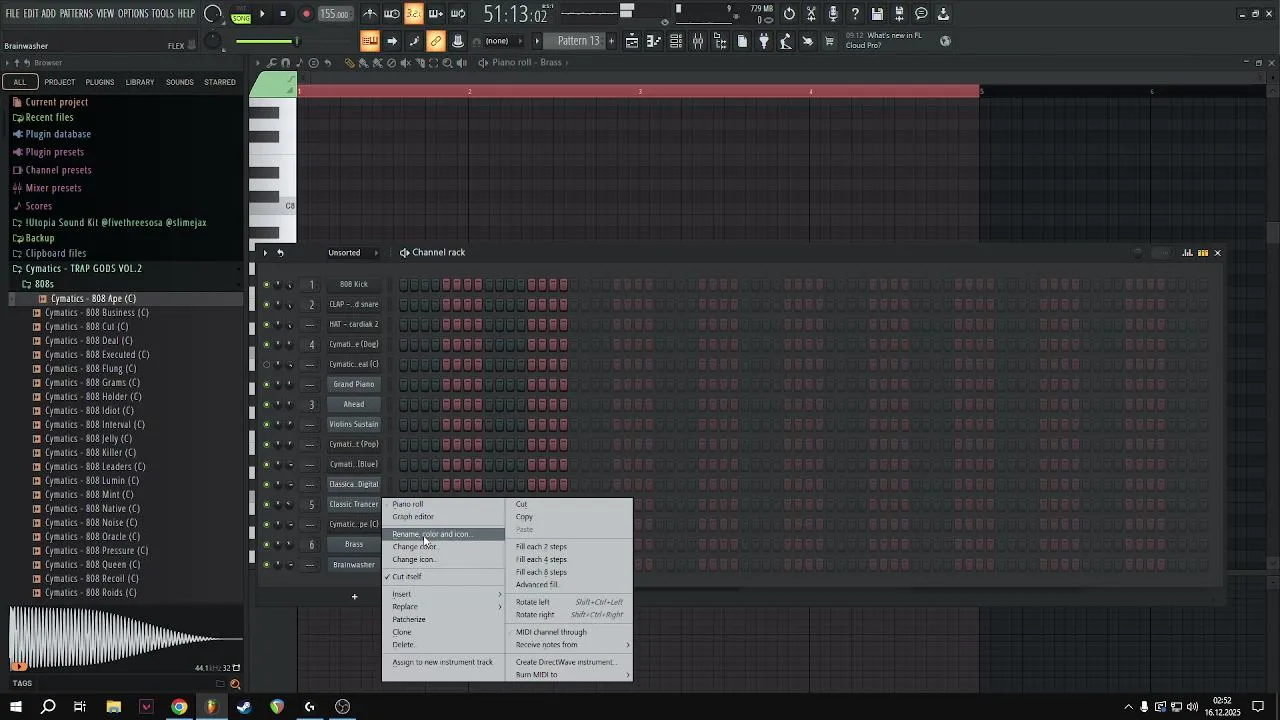Choose 'Fill each 4 steps' in context menu
This screenshot has height=720, width=1280.
(541, 559)
